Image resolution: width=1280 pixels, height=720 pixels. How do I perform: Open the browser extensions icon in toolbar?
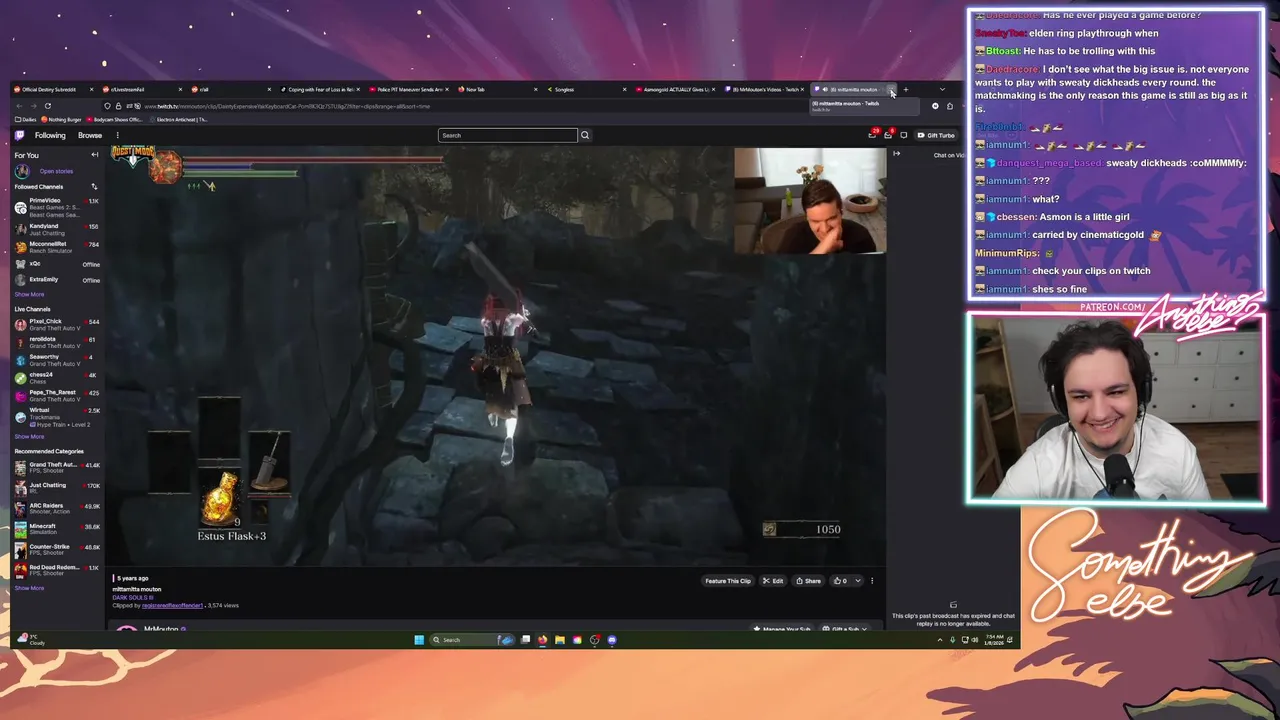(950, 106)
